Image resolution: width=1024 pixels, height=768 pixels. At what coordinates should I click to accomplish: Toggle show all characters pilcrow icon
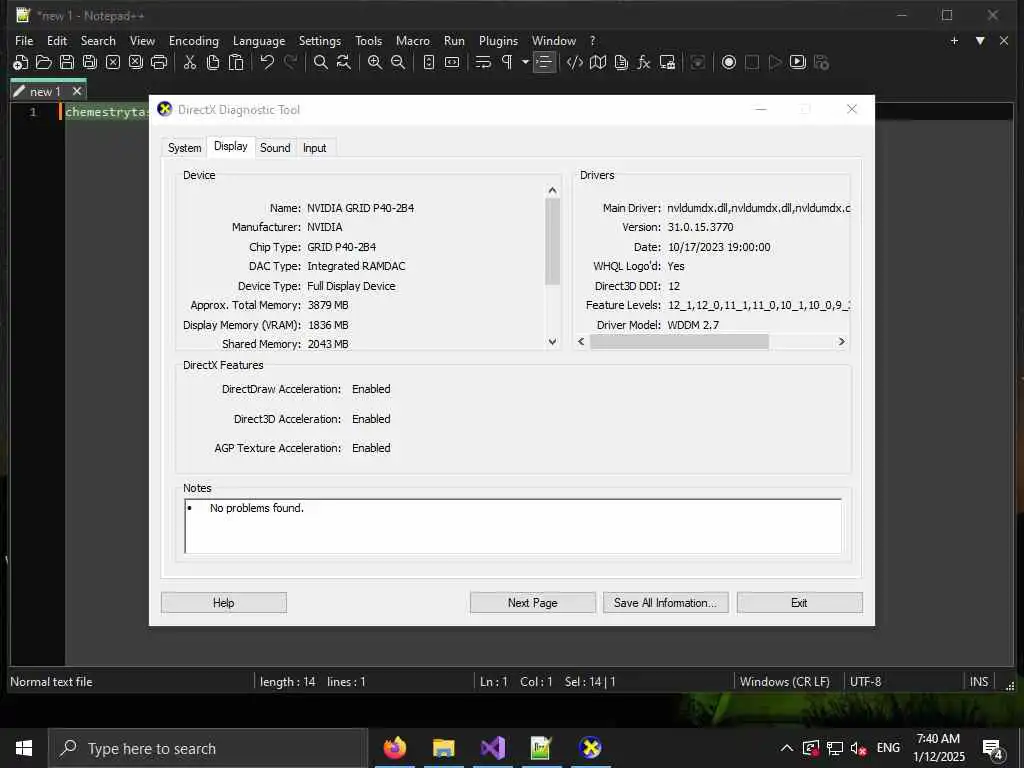coord(507,63)
